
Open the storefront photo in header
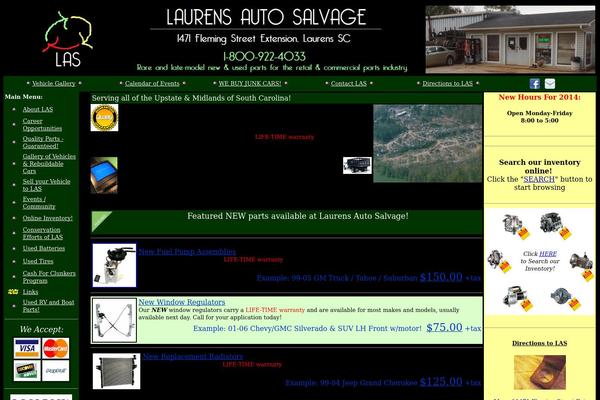click(x=510, y=39)
